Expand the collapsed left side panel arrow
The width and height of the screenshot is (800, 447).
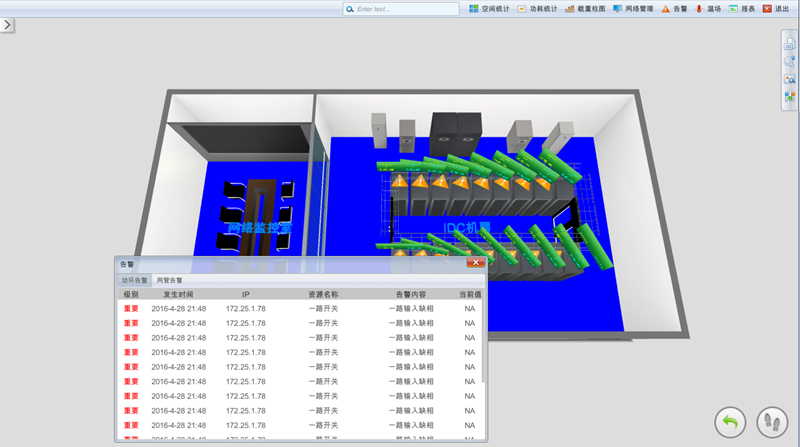click(7, 25)
